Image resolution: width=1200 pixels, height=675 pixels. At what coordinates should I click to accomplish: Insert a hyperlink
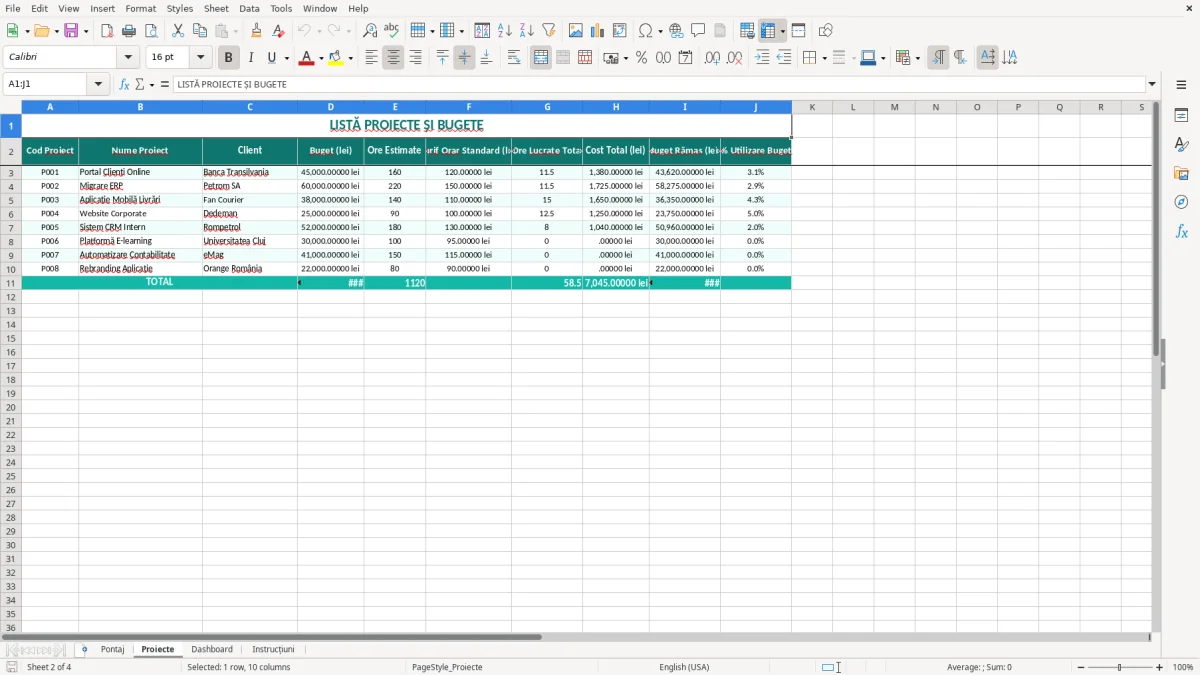677,31
